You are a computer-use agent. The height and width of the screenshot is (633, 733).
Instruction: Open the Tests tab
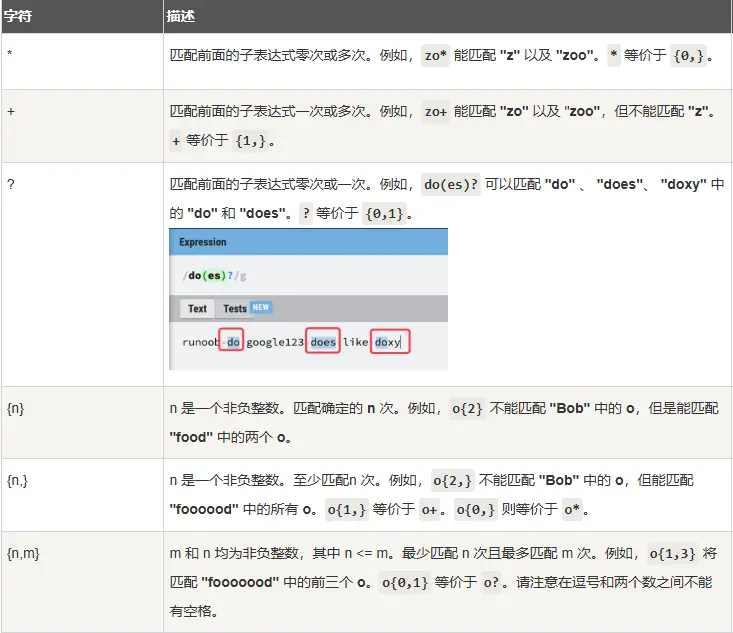[x=235, y=308]
